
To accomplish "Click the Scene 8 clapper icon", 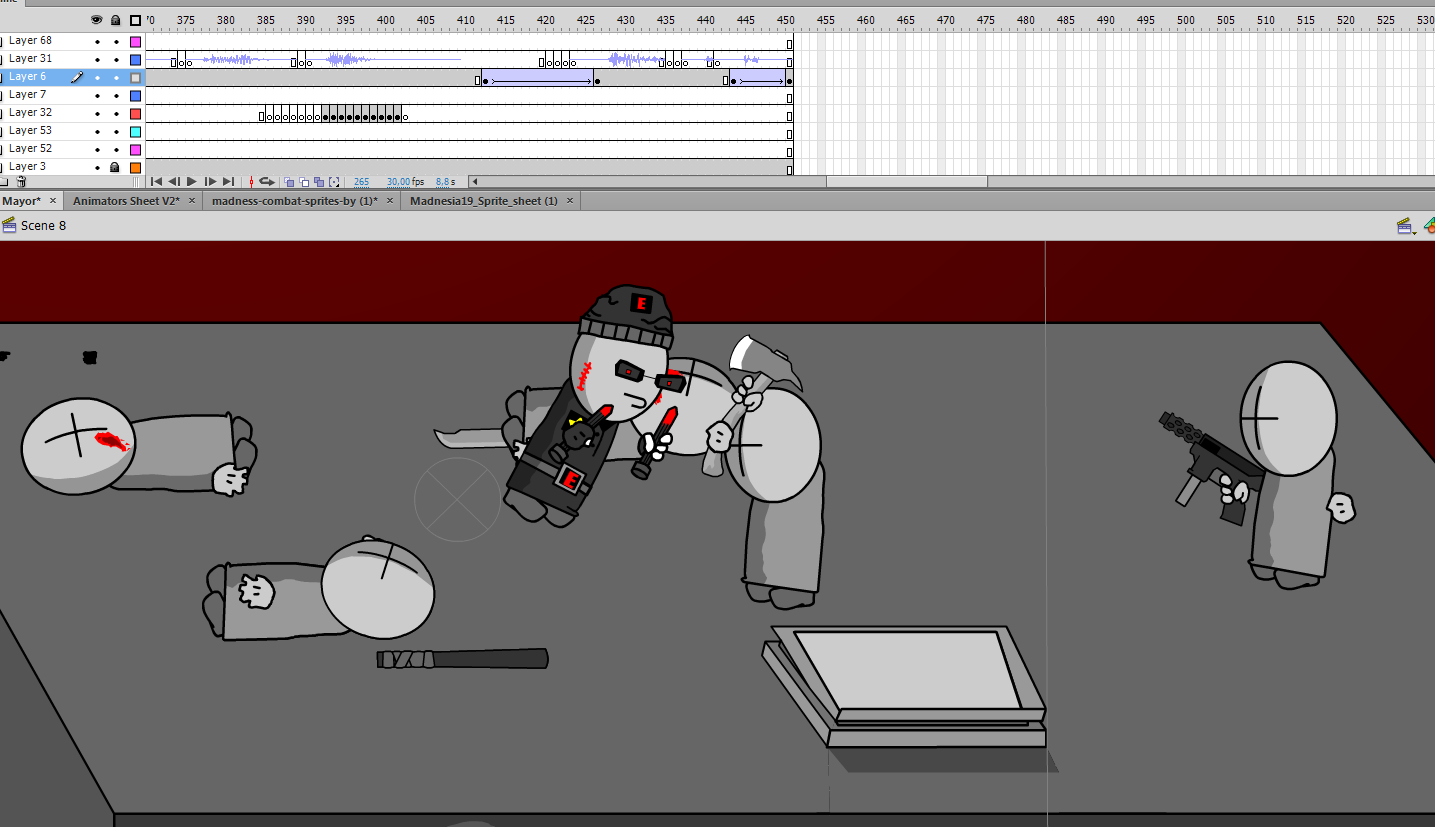I will pos(10,225).
